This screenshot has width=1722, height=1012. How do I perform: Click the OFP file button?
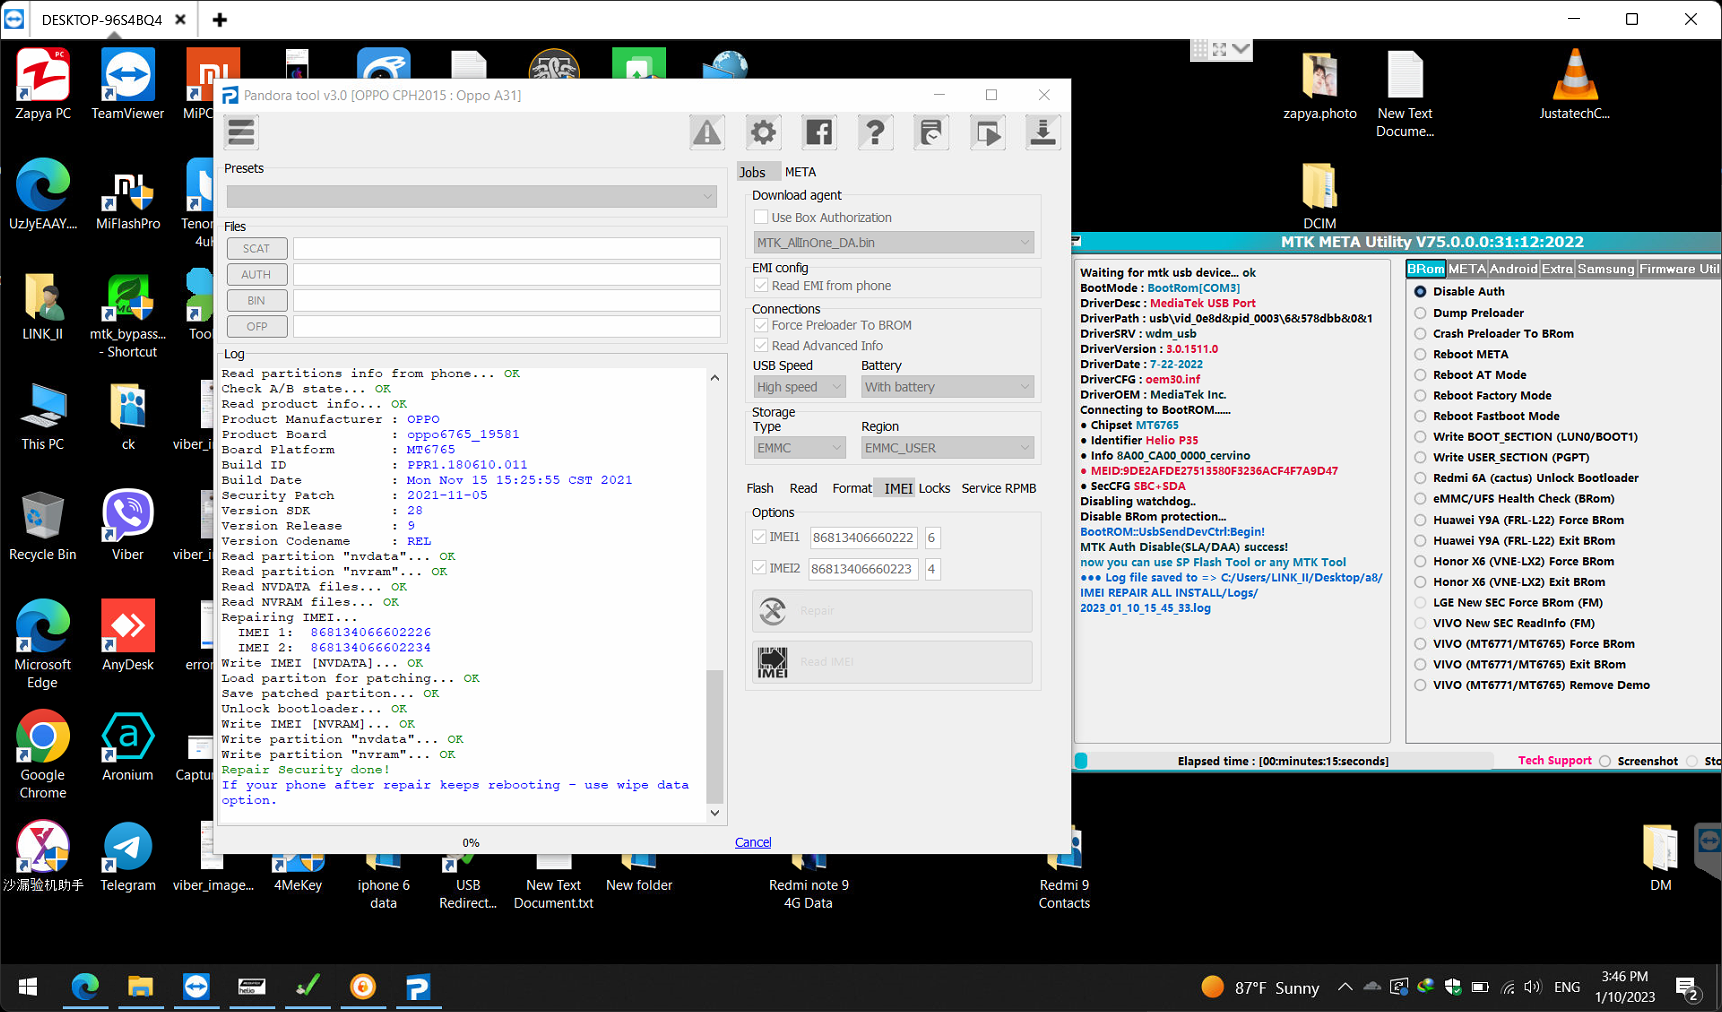coord(257,326)
